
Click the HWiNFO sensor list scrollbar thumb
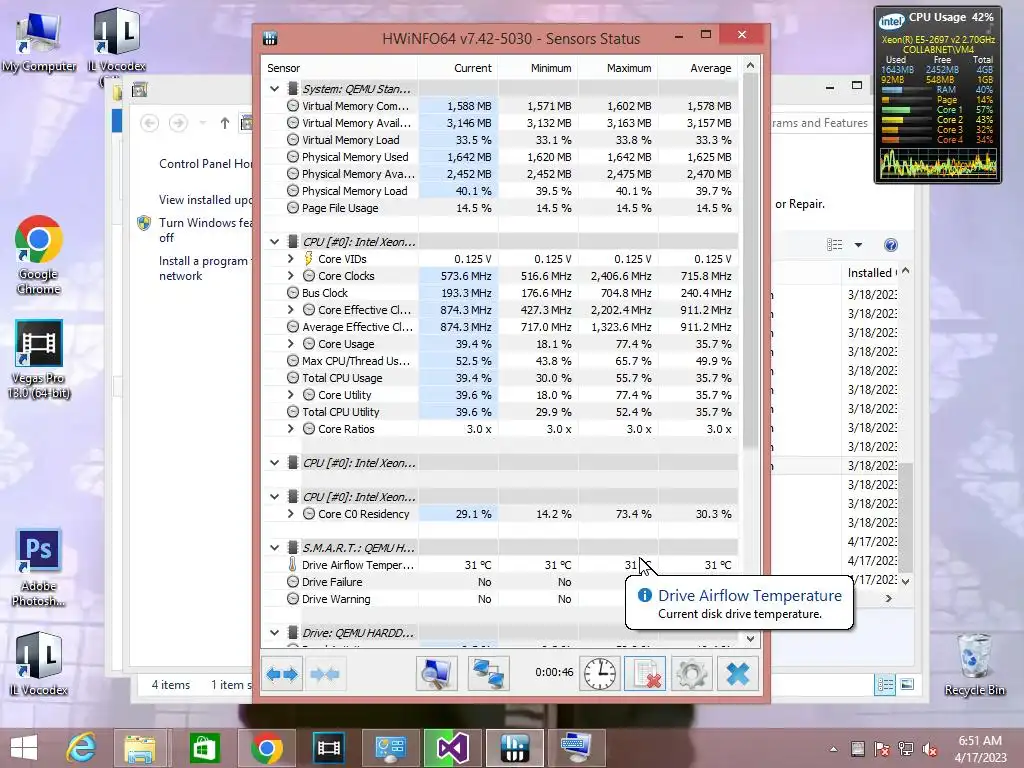point(750,261)
